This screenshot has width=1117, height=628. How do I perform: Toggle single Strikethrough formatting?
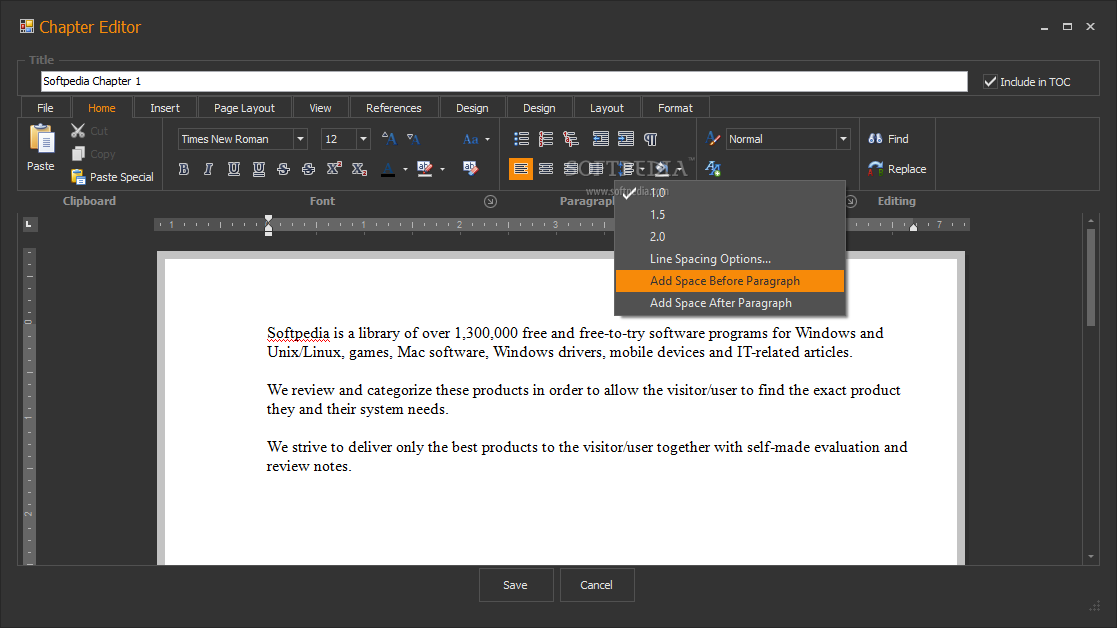coord(284,169)
